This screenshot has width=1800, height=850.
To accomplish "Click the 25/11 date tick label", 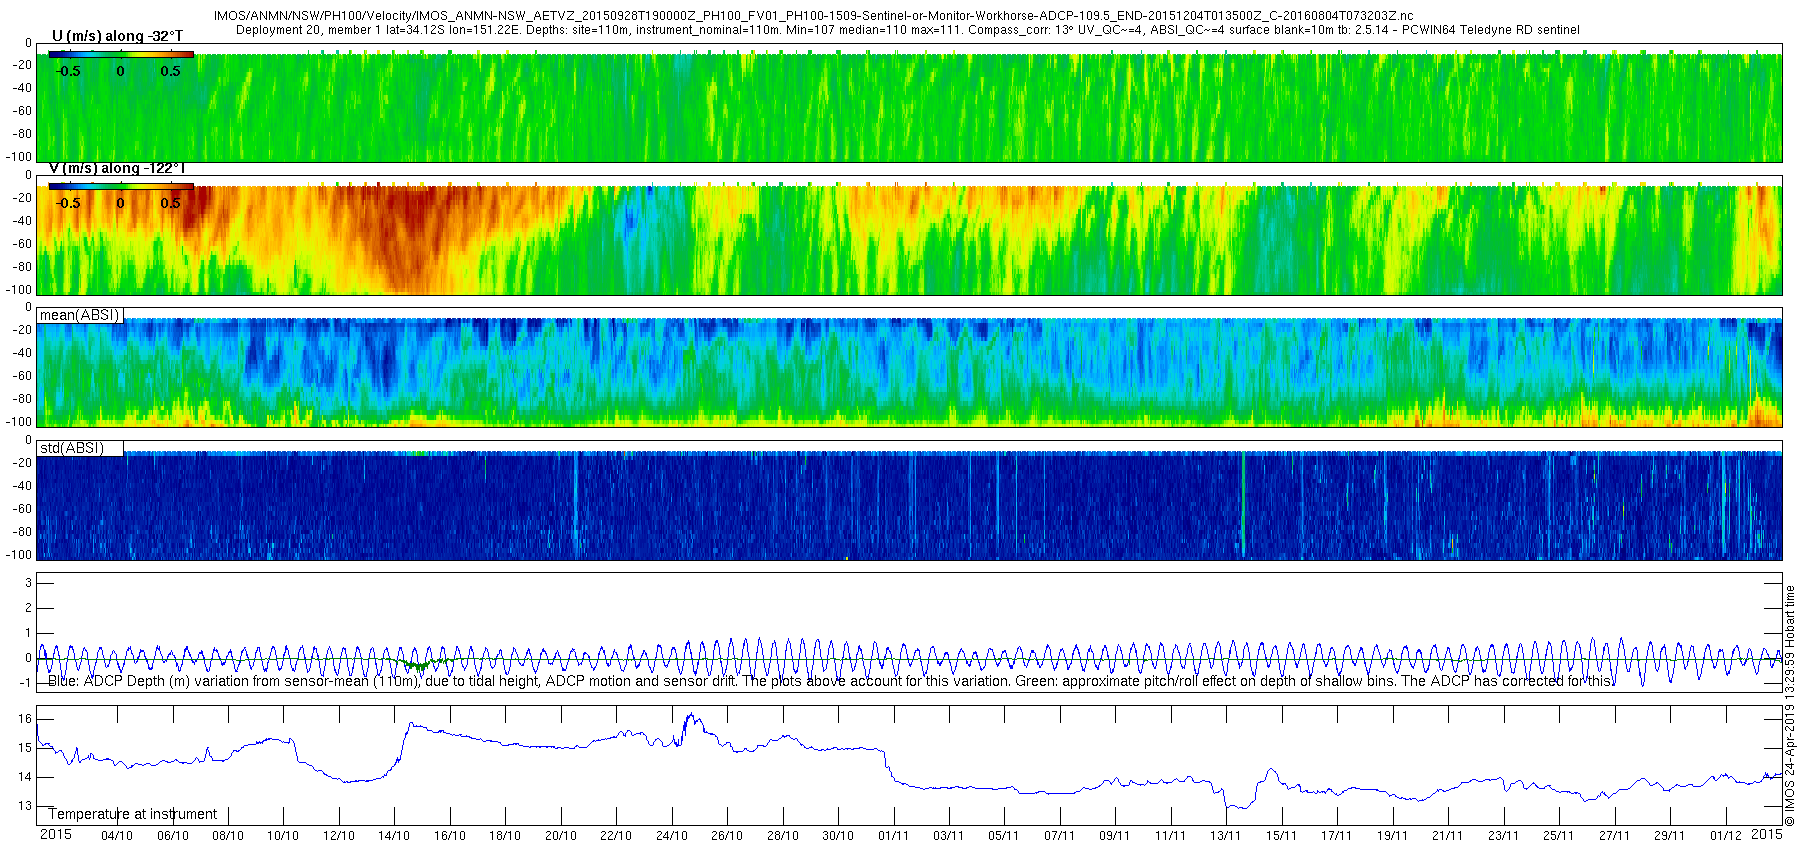I will click(1559, 836).
